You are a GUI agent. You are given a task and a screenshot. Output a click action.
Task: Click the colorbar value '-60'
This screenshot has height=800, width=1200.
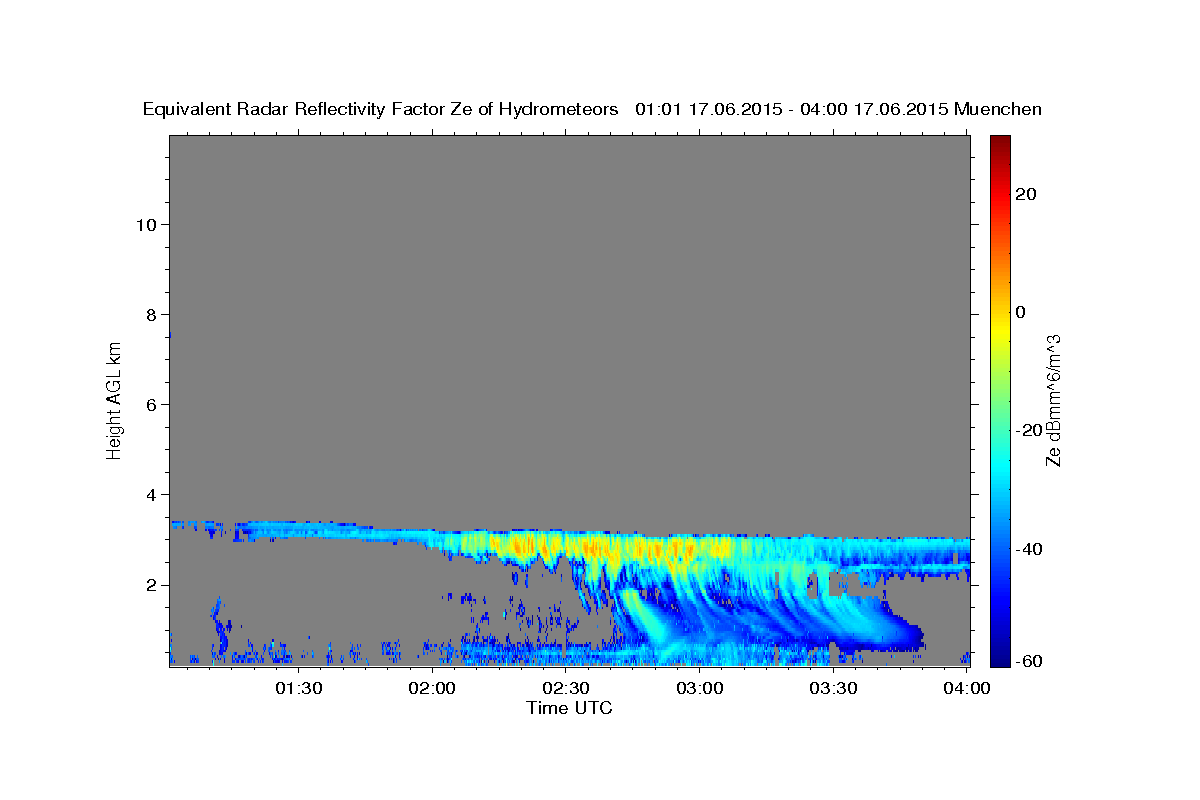(1029, 660)
